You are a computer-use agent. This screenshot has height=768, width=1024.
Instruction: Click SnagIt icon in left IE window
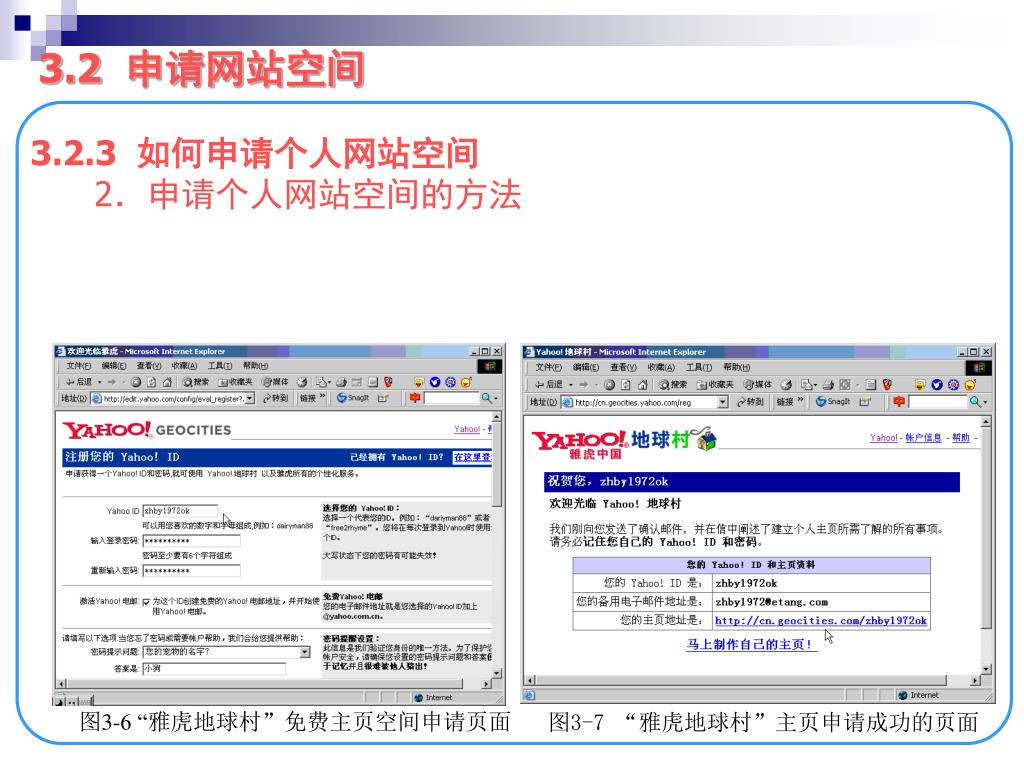tap(353, 398)
